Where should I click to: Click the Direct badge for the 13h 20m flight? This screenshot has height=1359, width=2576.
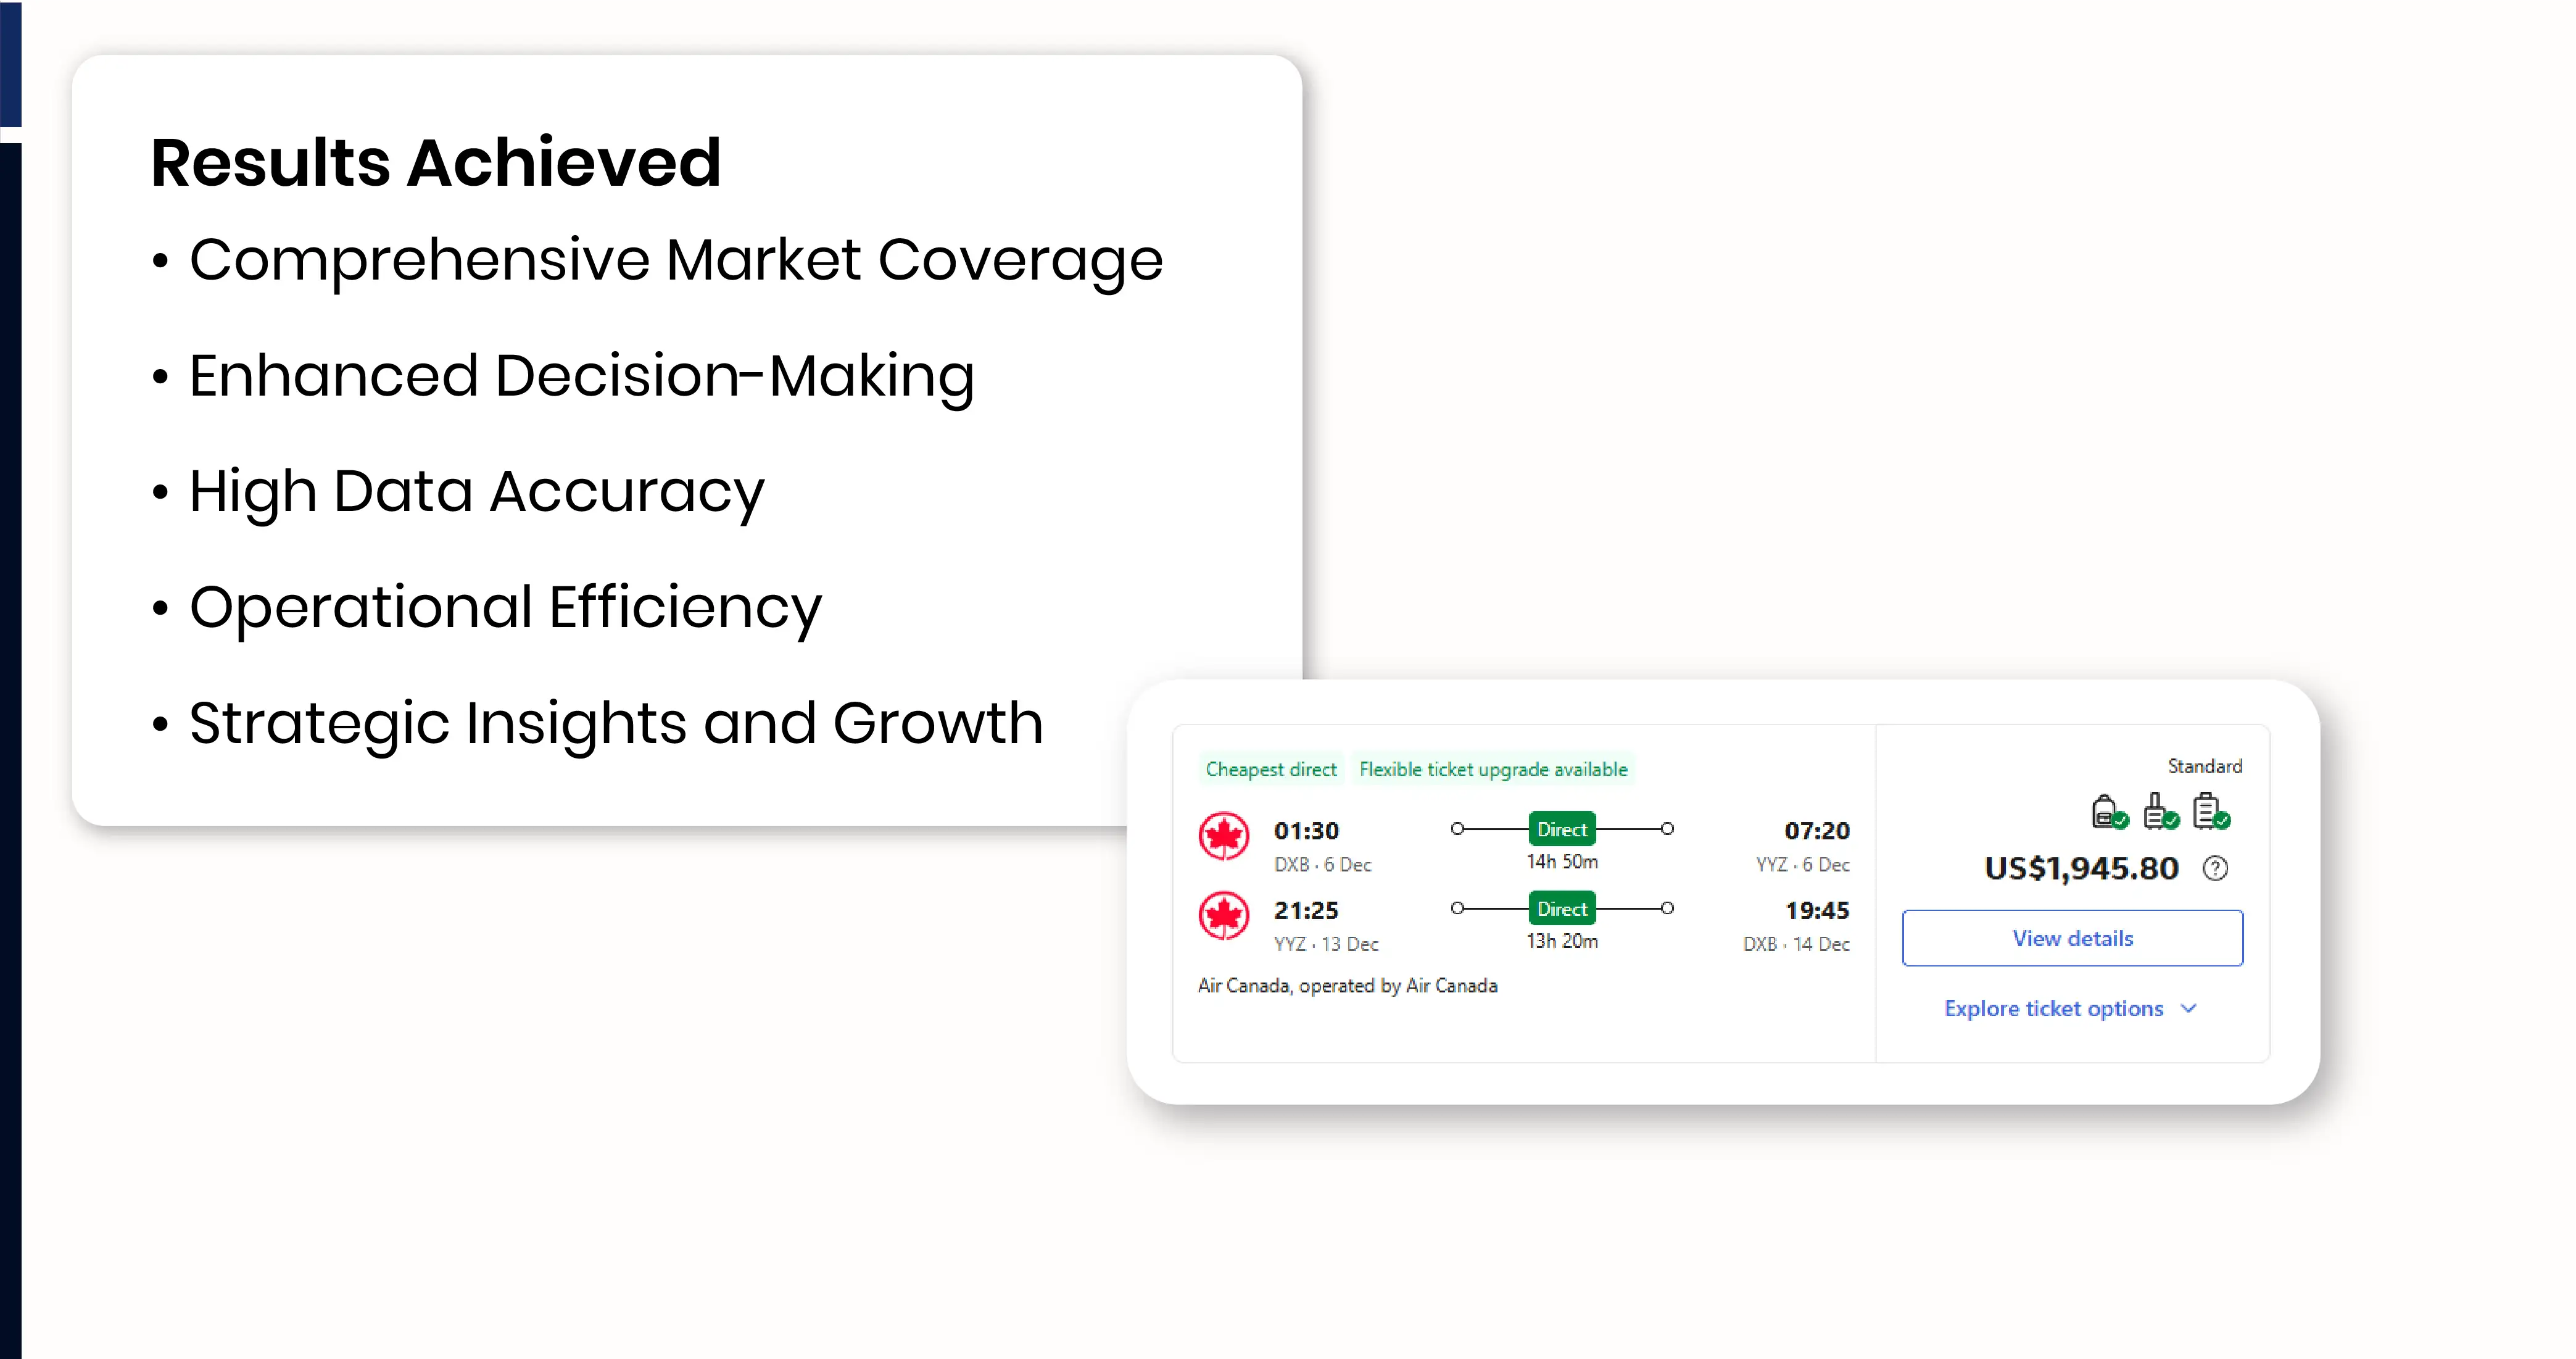(1561, 908)
